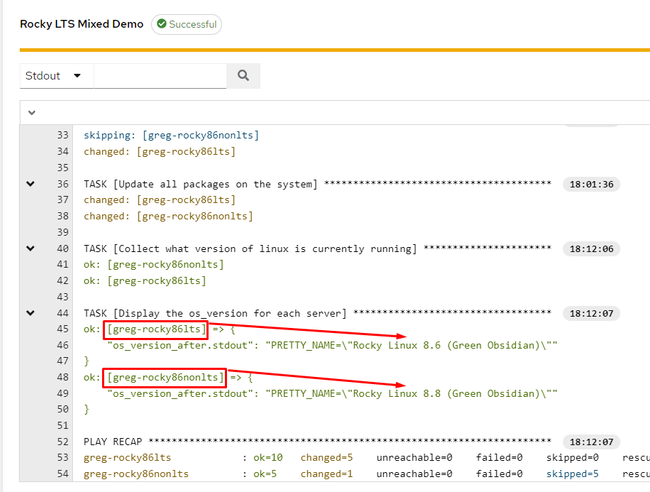
Task: Click the 18:12:07 badge on Display task
Action: click(591, 313)
